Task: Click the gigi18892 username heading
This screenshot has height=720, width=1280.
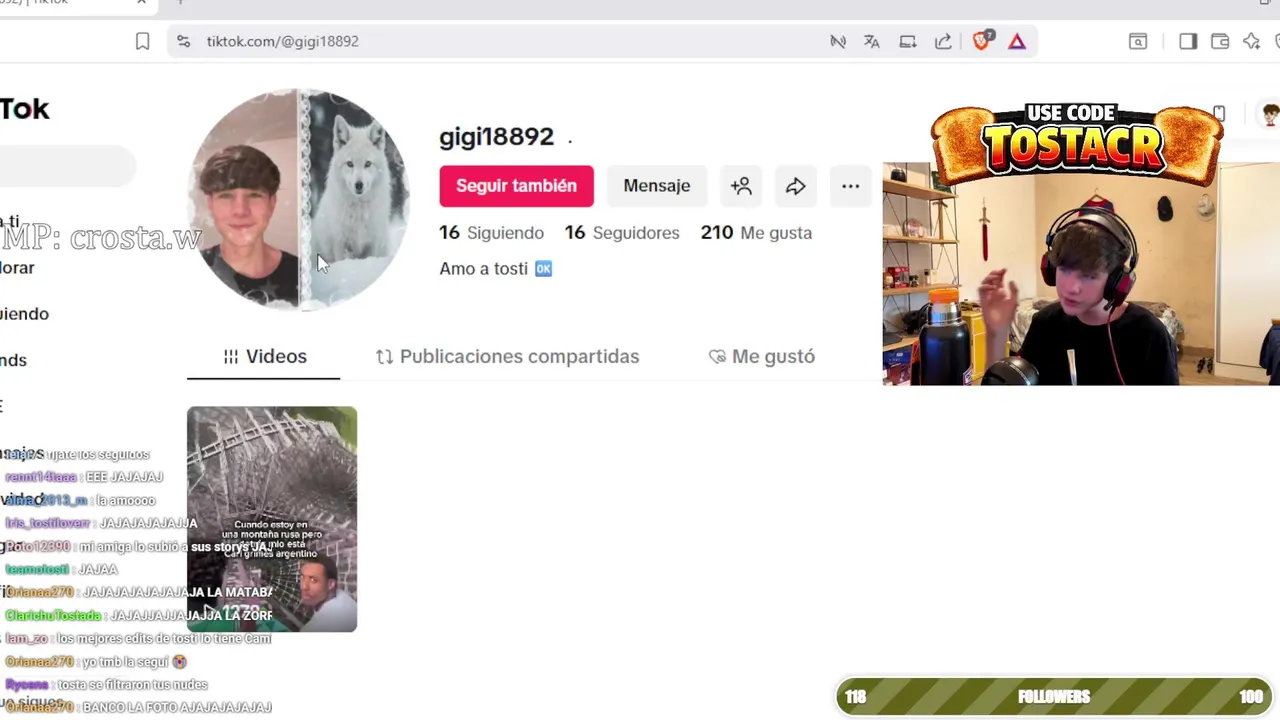Action: coord(496,137)
